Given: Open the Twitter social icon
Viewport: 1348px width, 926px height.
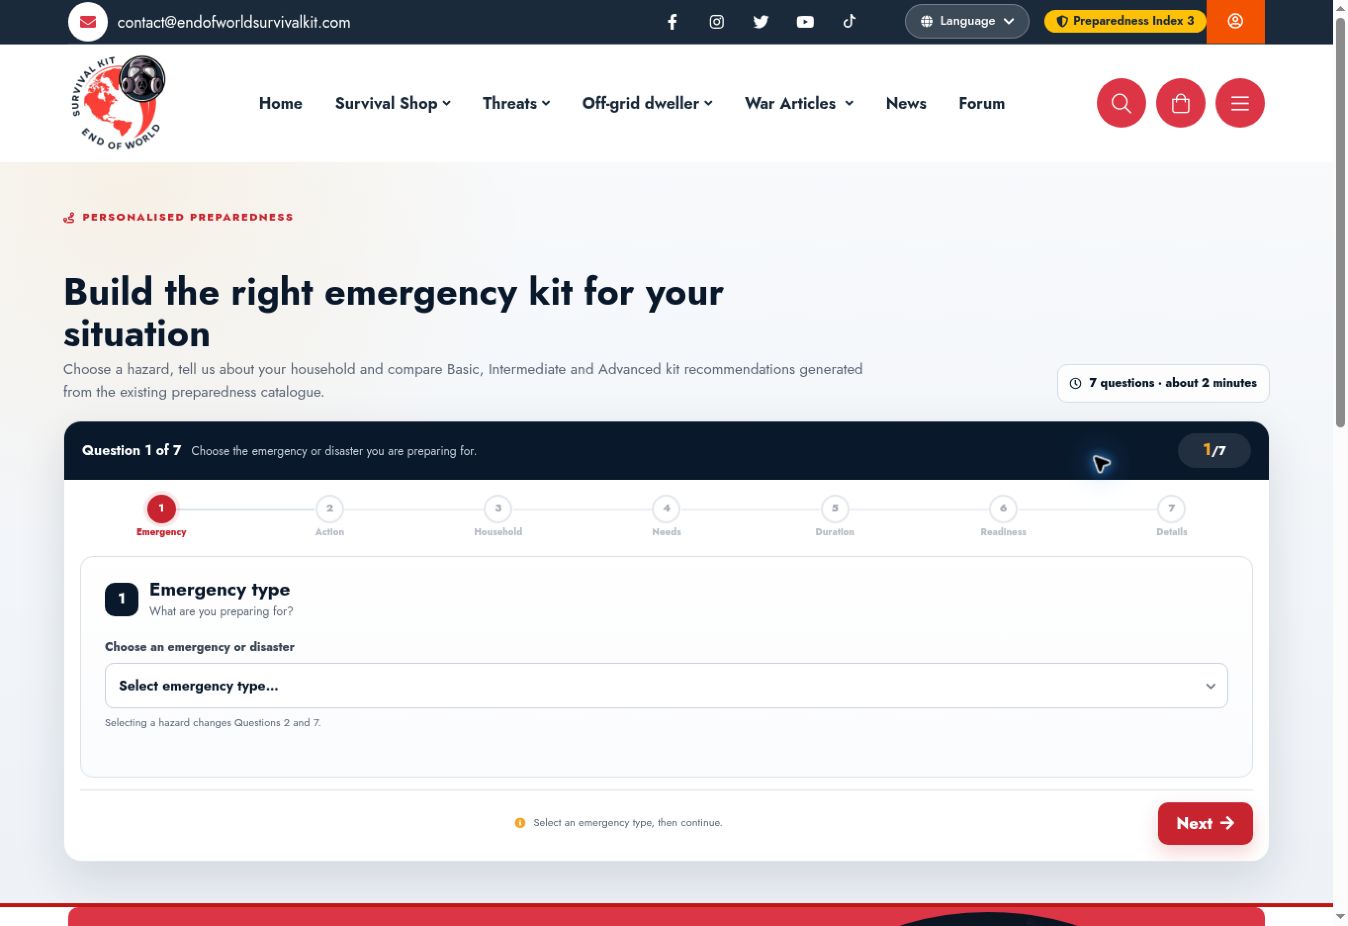Looking at the screenshot, I should point(761,22).
